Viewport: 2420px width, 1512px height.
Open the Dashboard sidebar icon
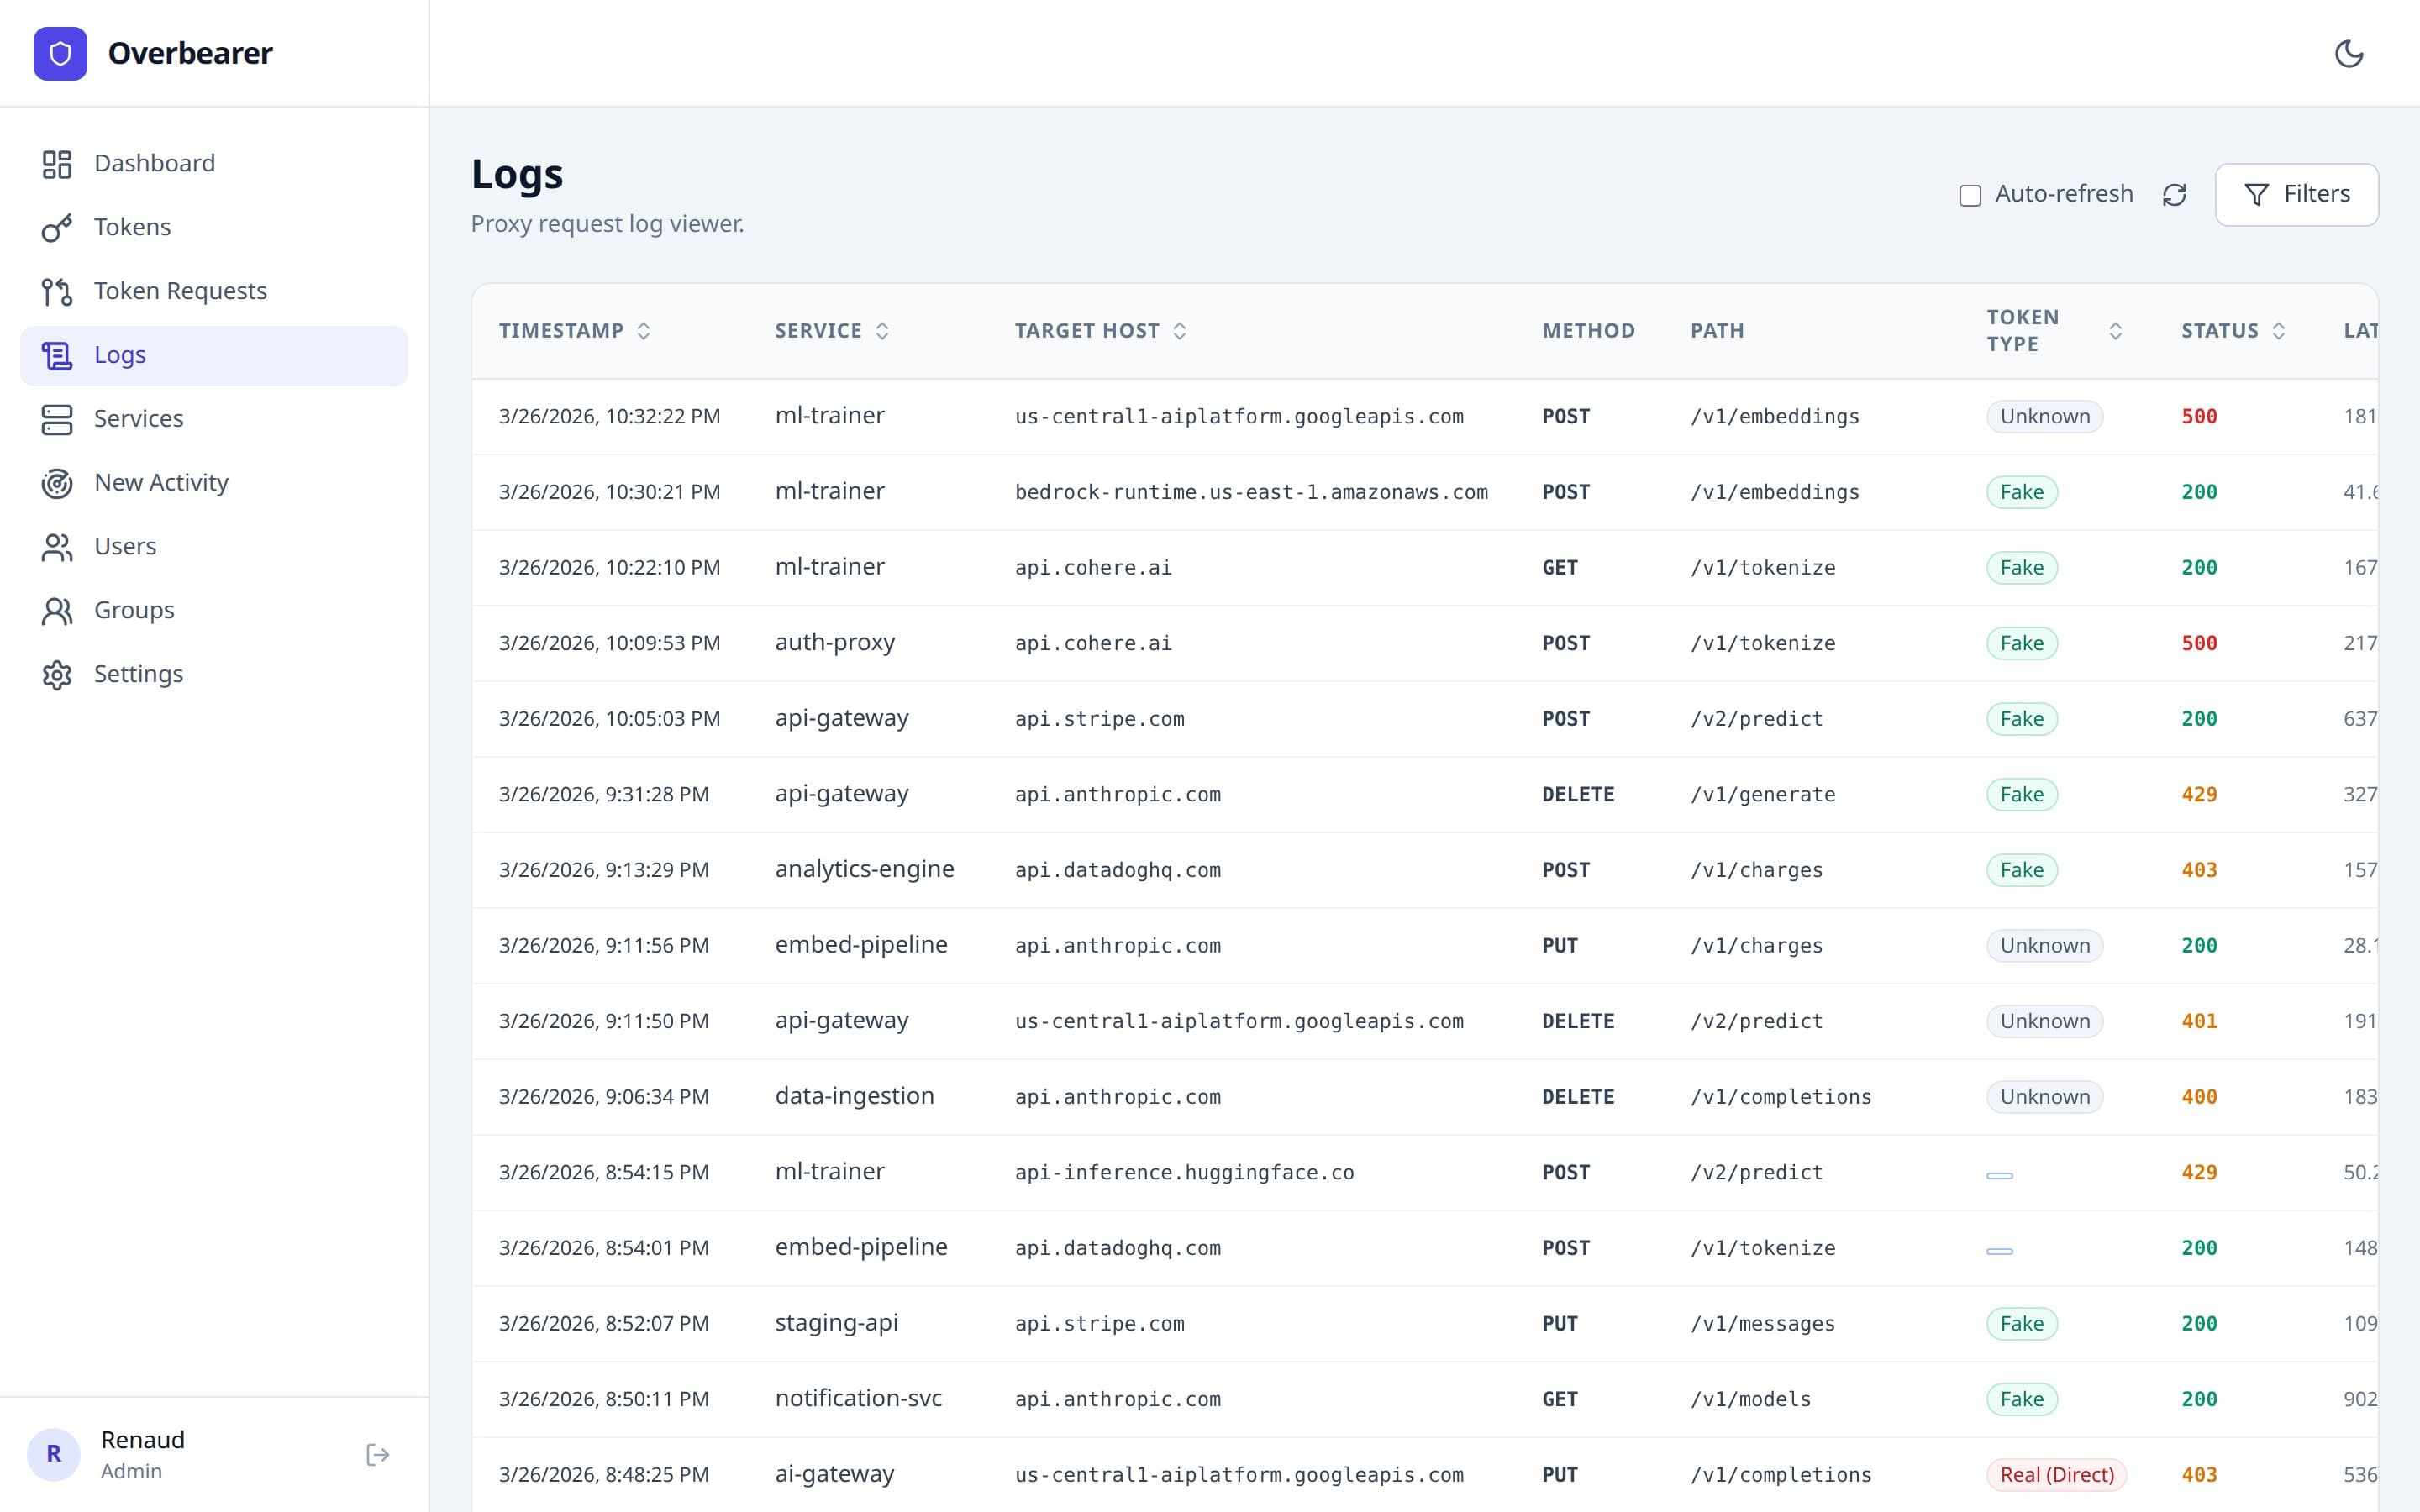[57, 163]
